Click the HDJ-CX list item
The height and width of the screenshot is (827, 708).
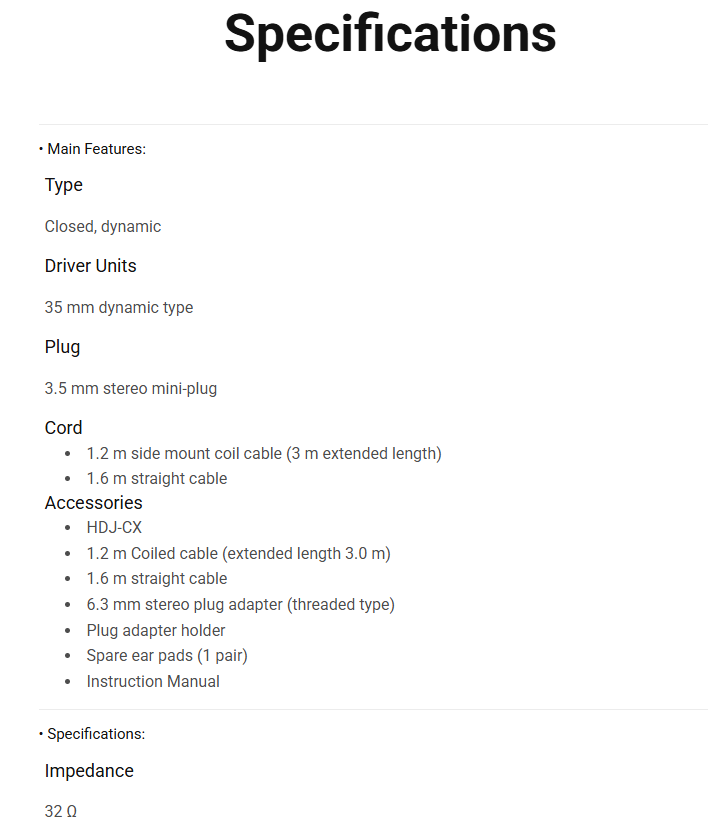114,528
